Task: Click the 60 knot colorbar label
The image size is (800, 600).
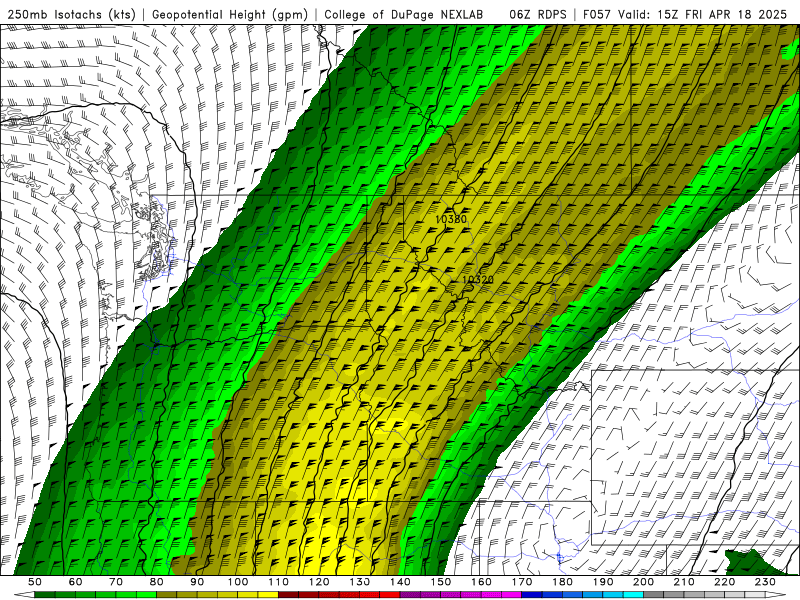Action: (x=76, y=582)
